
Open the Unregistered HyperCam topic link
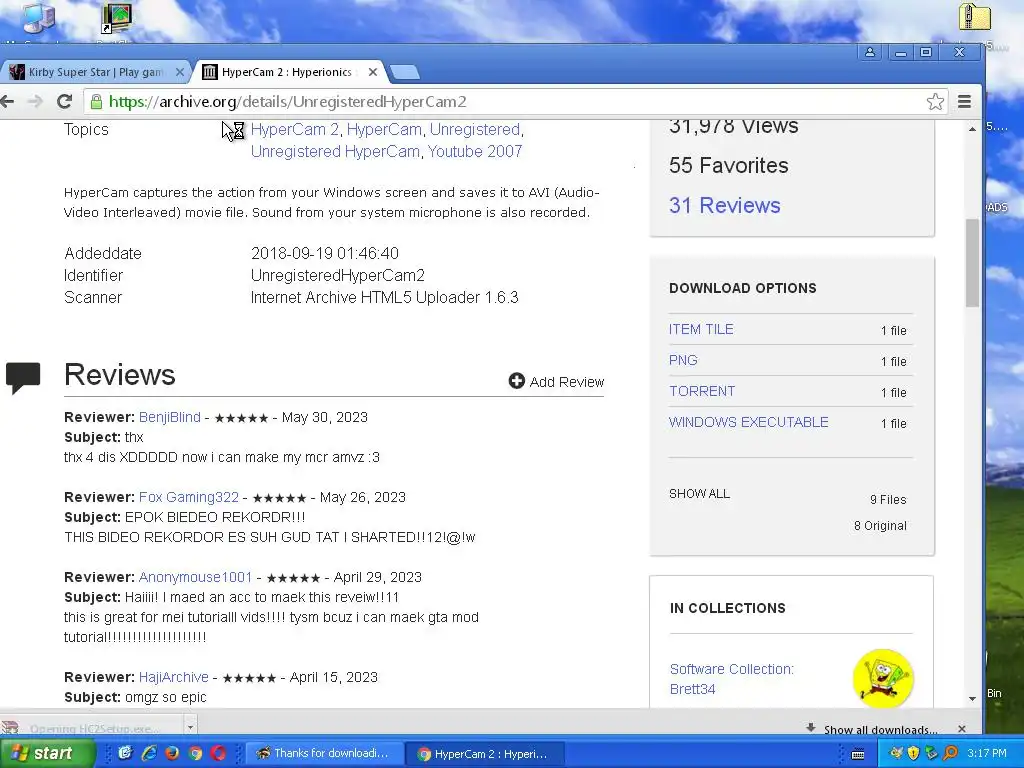click(335, 152)
